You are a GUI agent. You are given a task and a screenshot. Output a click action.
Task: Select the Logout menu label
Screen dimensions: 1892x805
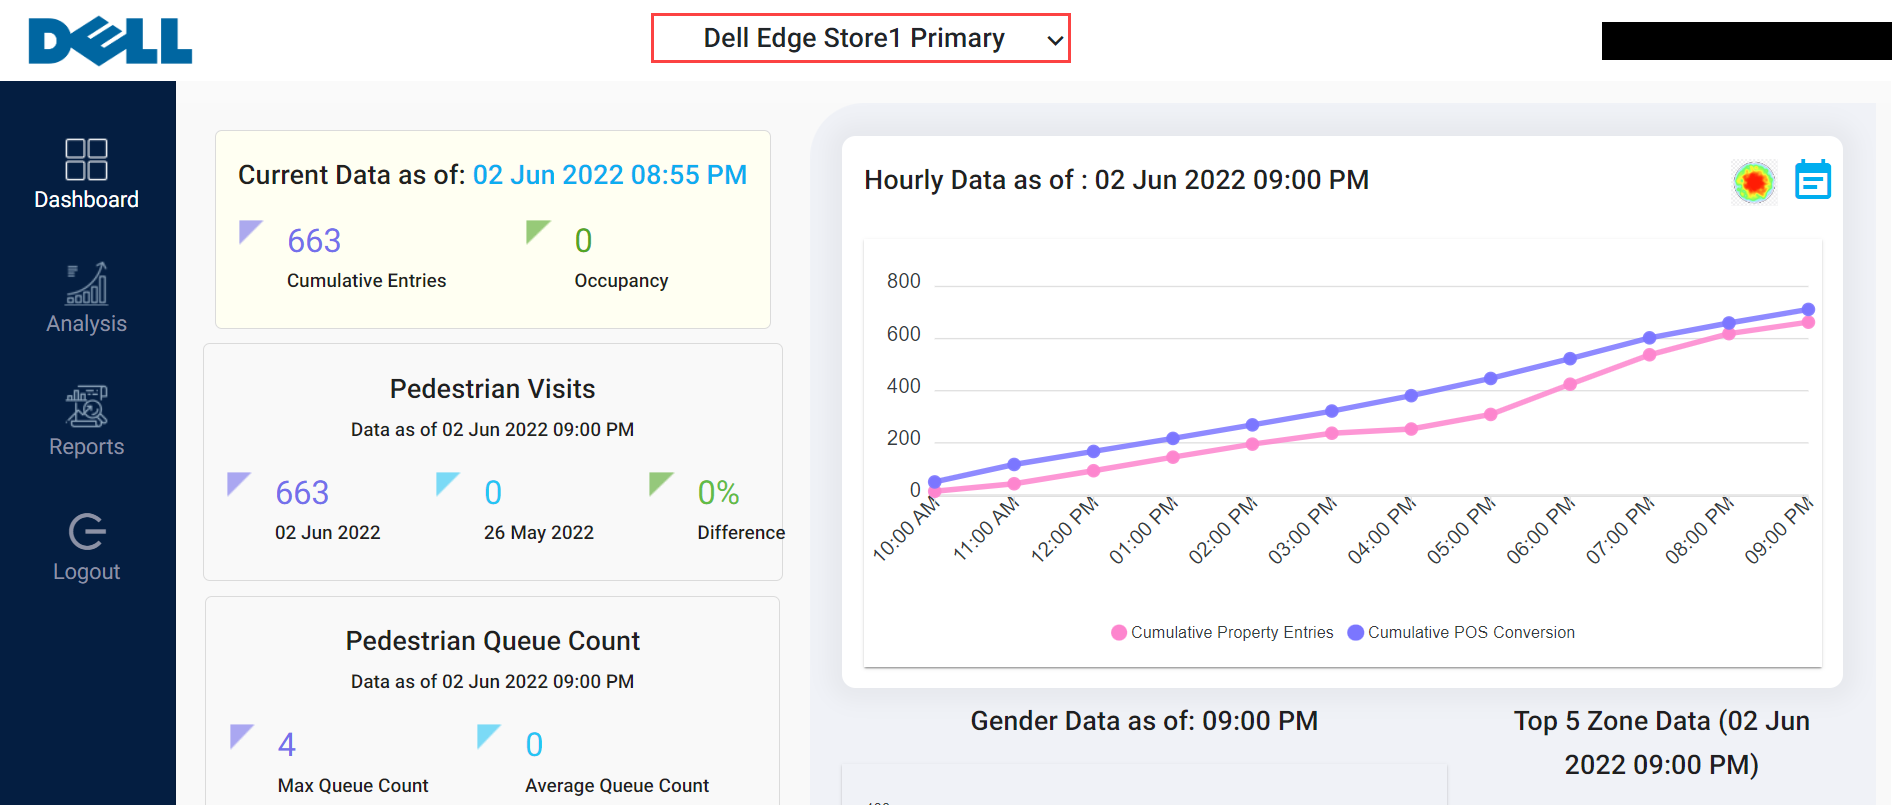click(86, 572)
